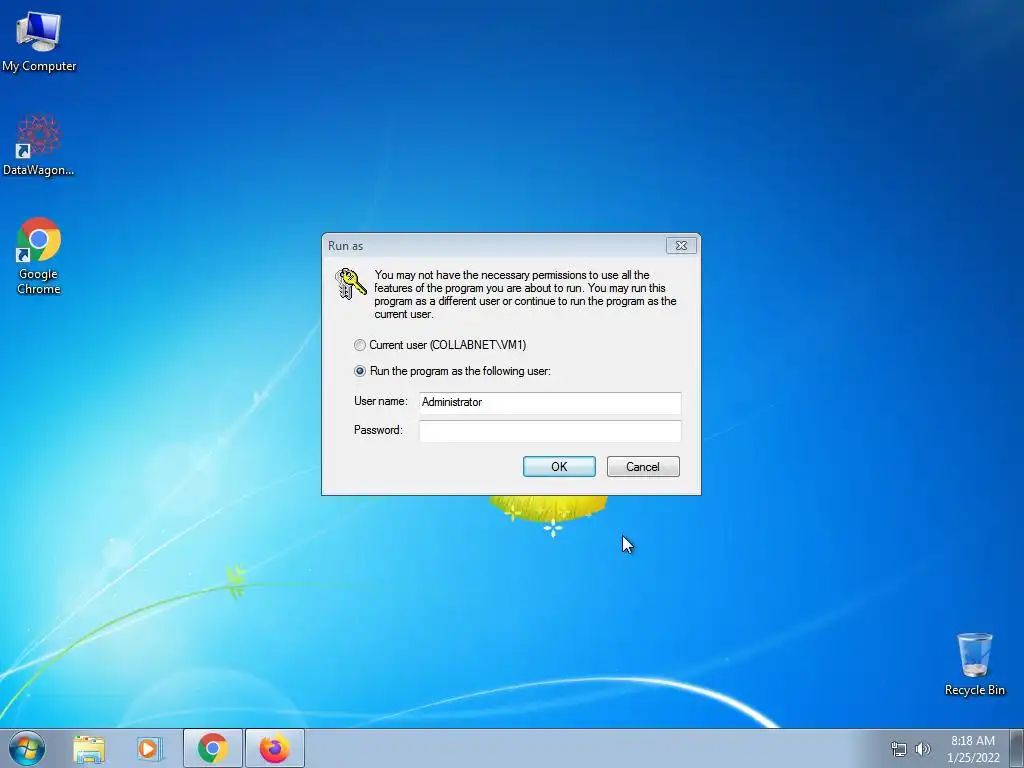Open Windows Explorer from the taskbar
This screenshot has height=768, width=1024.
pos(89,748)
